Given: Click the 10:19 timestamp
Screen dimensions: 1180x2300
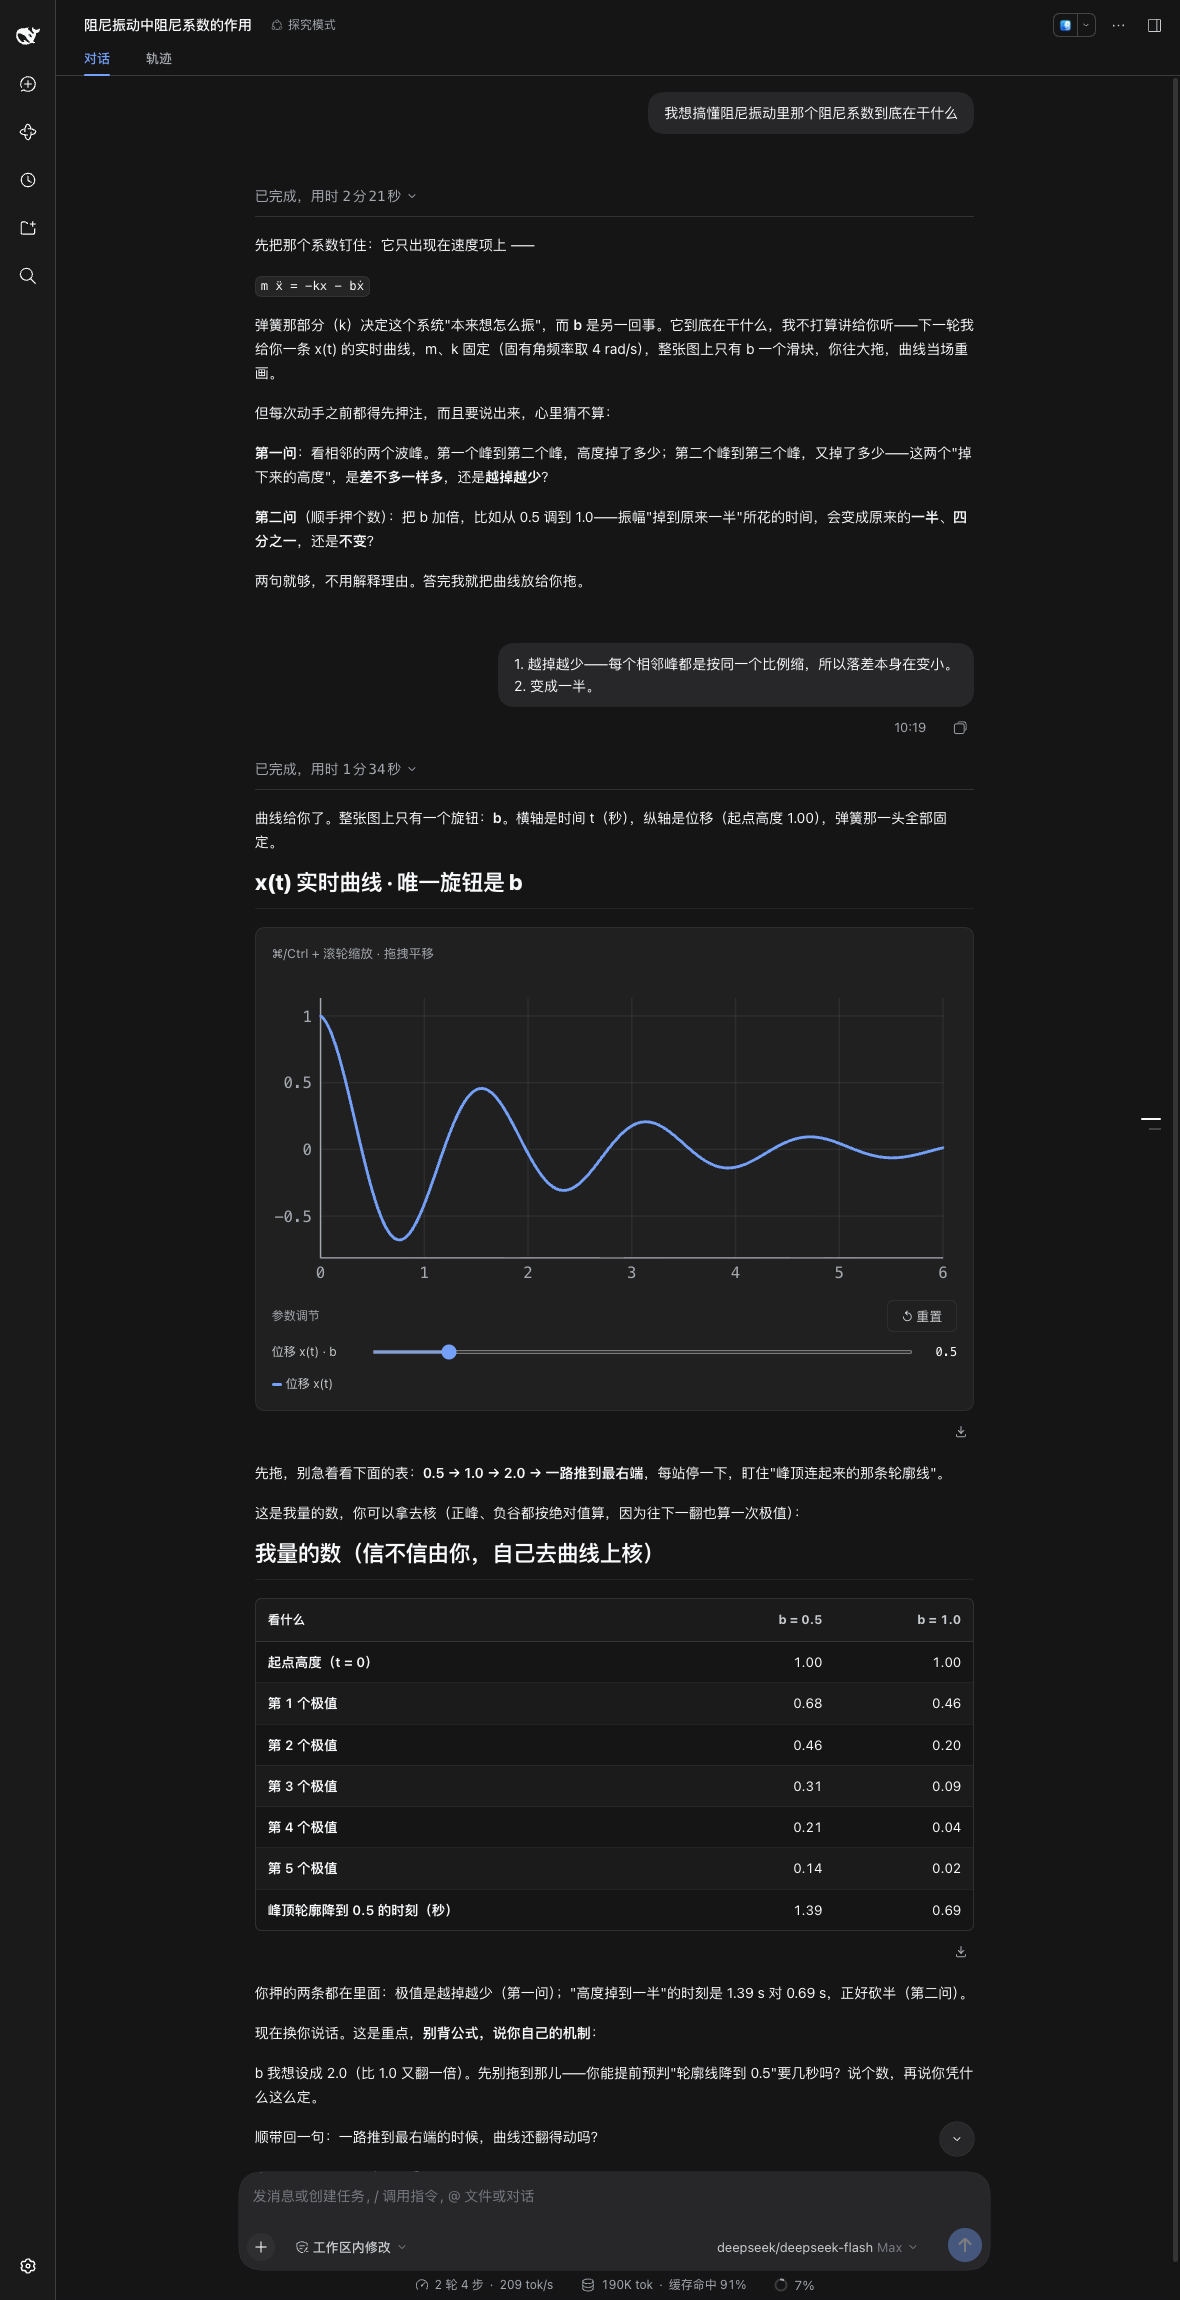Looking at the screenshot, I should [x=910, y=728].
